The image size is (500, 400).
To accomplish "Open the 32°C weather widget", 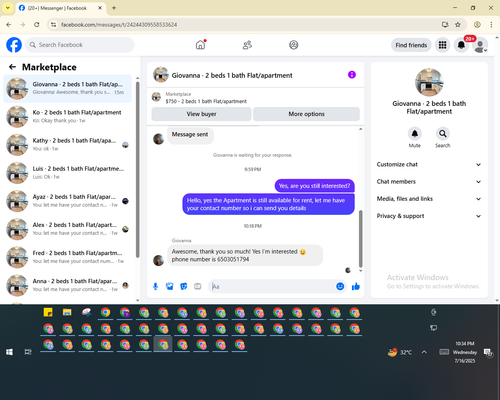I will (x=400, y=352).
